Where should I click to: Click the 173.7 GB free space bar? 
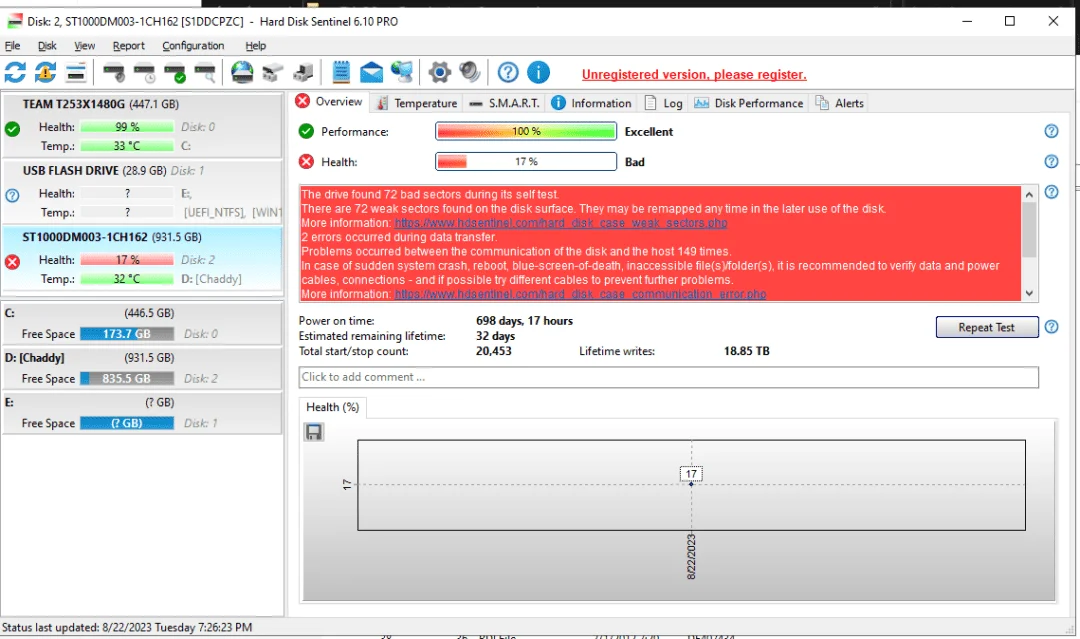click(x=127, y=334)
